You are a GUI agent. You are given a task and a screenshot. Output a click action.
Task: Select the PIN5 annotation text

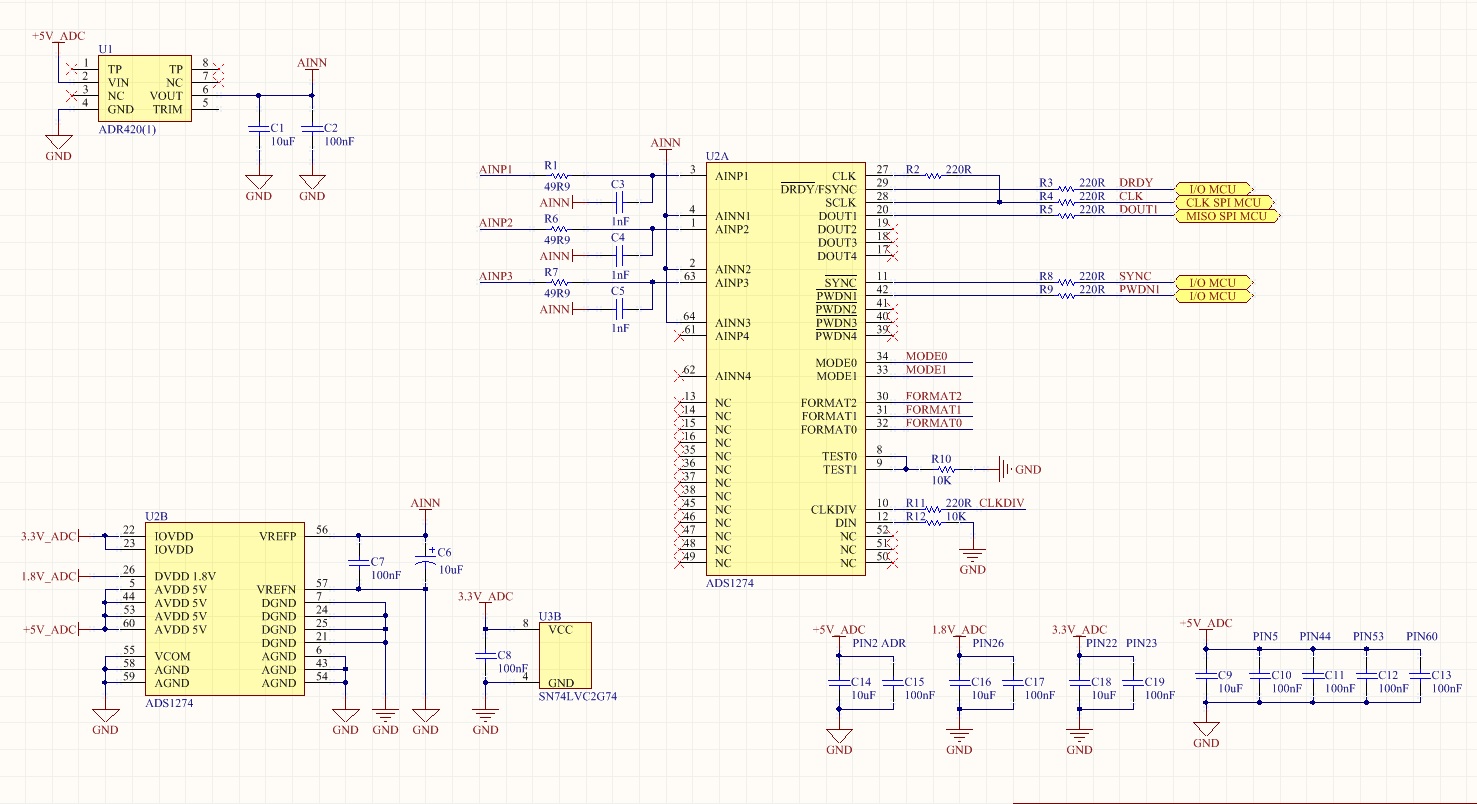1265,636
